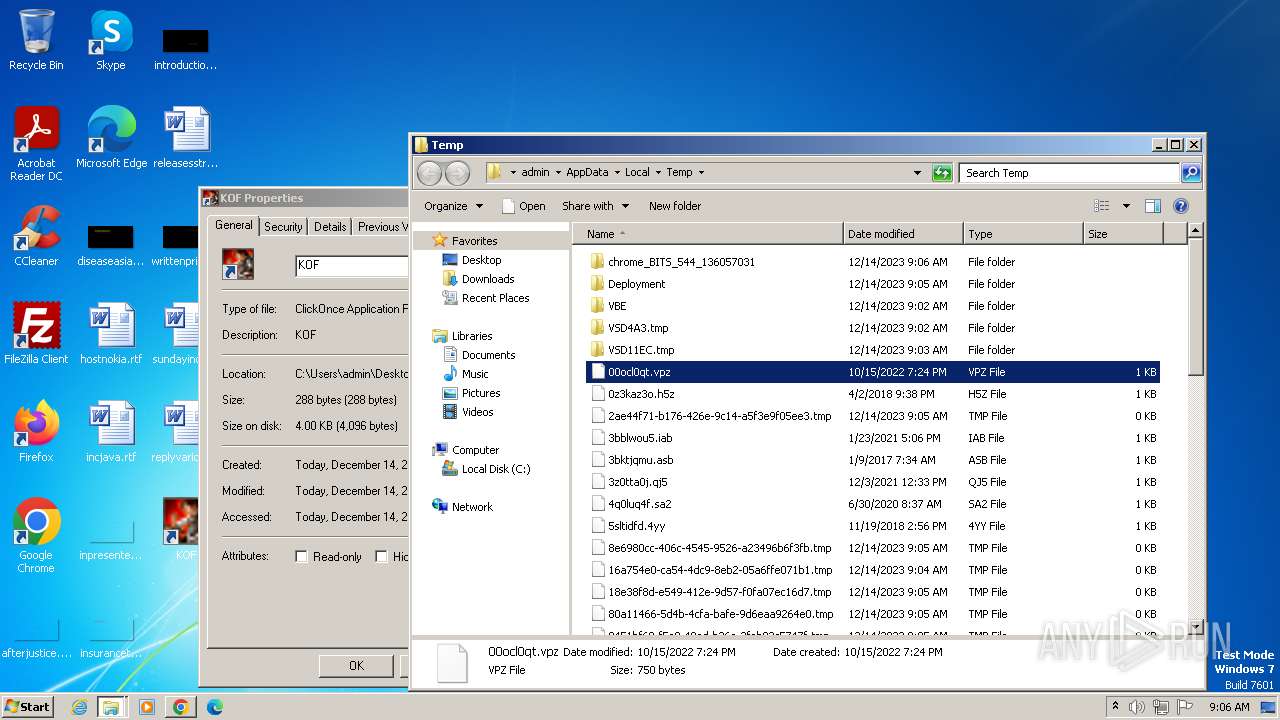
Task: Open Windows Media Player taskbar icon
Action: [x=147, y=707]
